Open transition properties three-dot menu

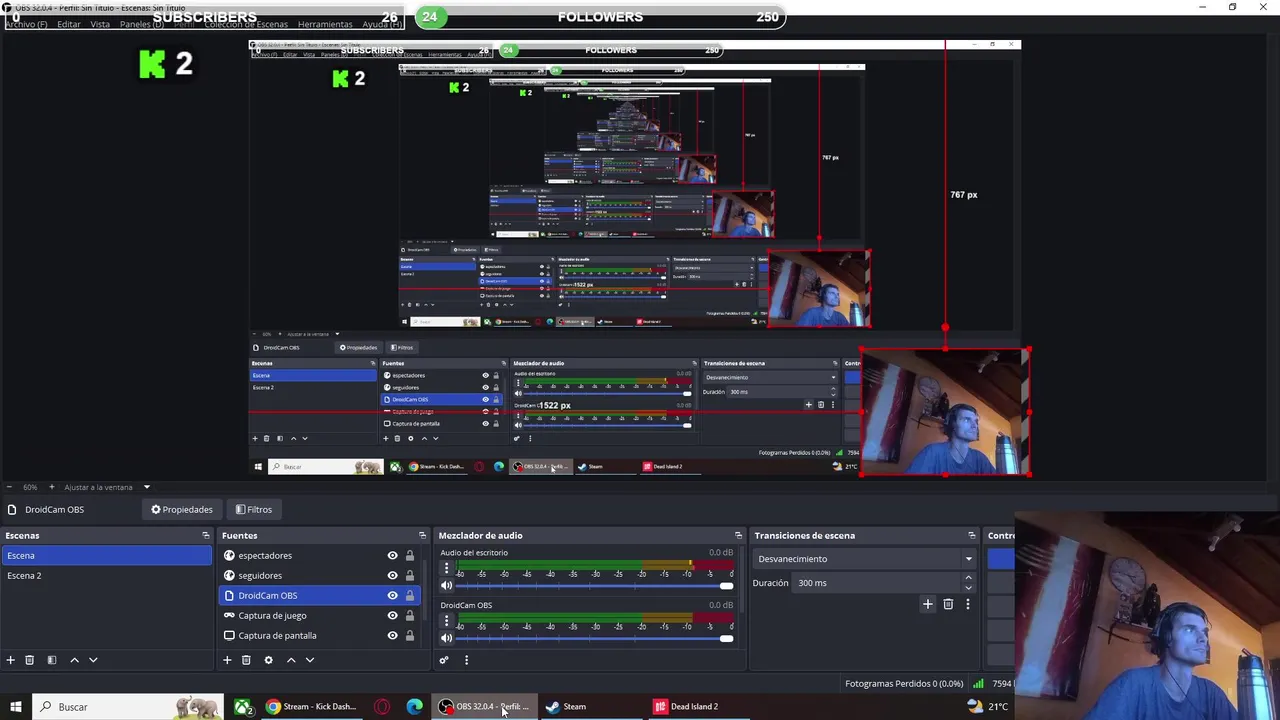coord(967,604)
